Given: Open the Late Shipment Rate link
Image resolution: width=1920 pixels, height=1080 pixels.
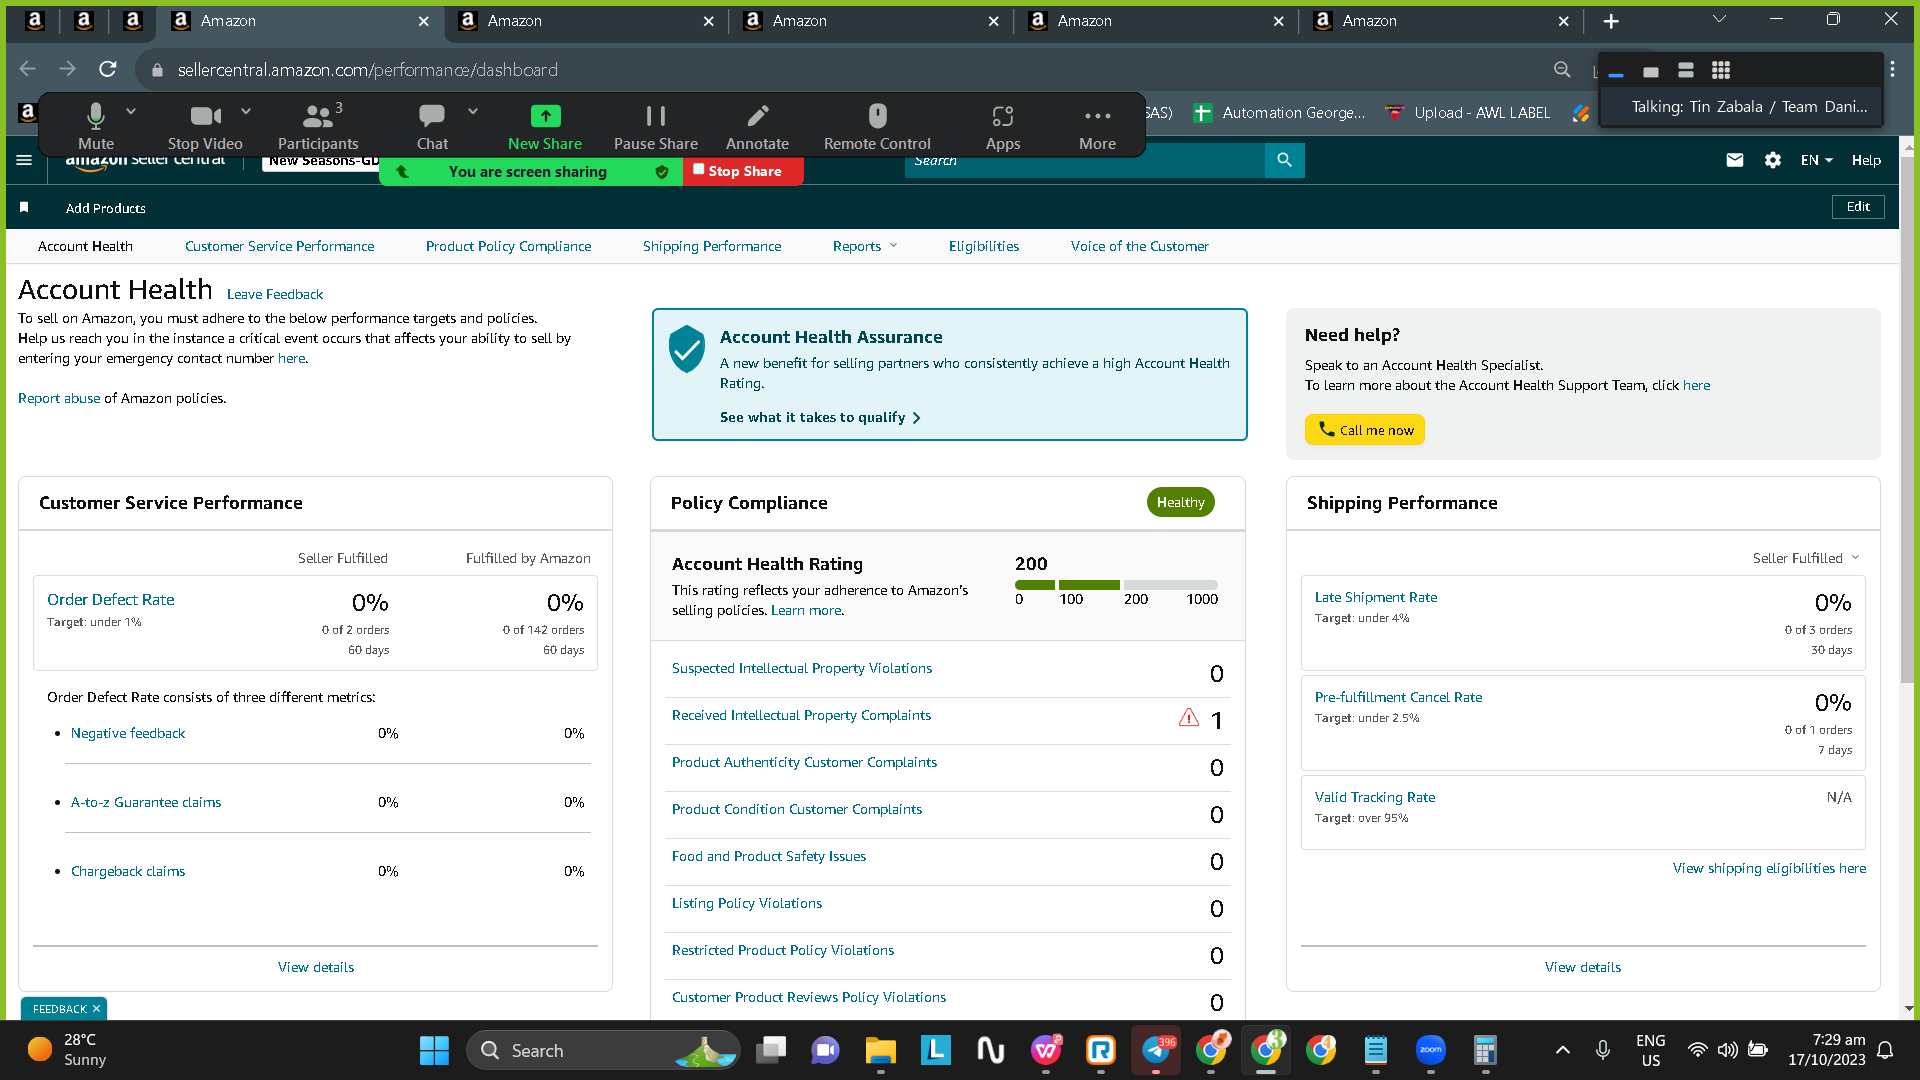Looking at the screenshot, I should (x=1376, y=597).
